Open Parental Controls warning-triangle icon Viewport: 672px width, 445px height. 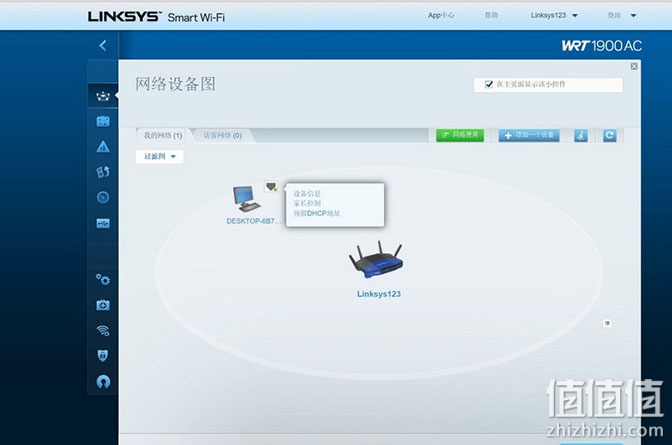click(x=103, y=147)
